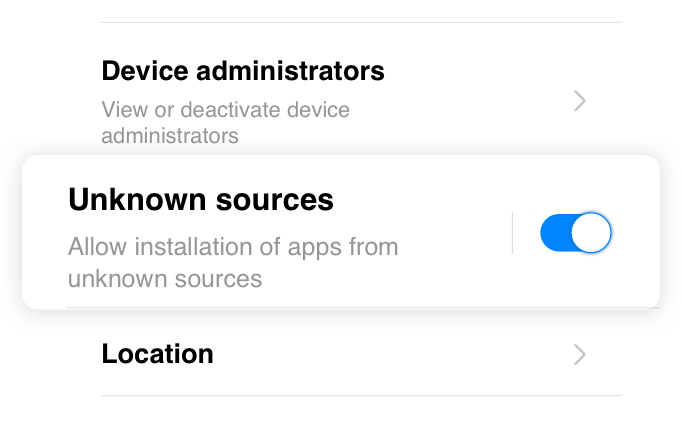This screenshot has height=430, width=682.
Task: Open the Location settings entry
Action: (157, 354)
